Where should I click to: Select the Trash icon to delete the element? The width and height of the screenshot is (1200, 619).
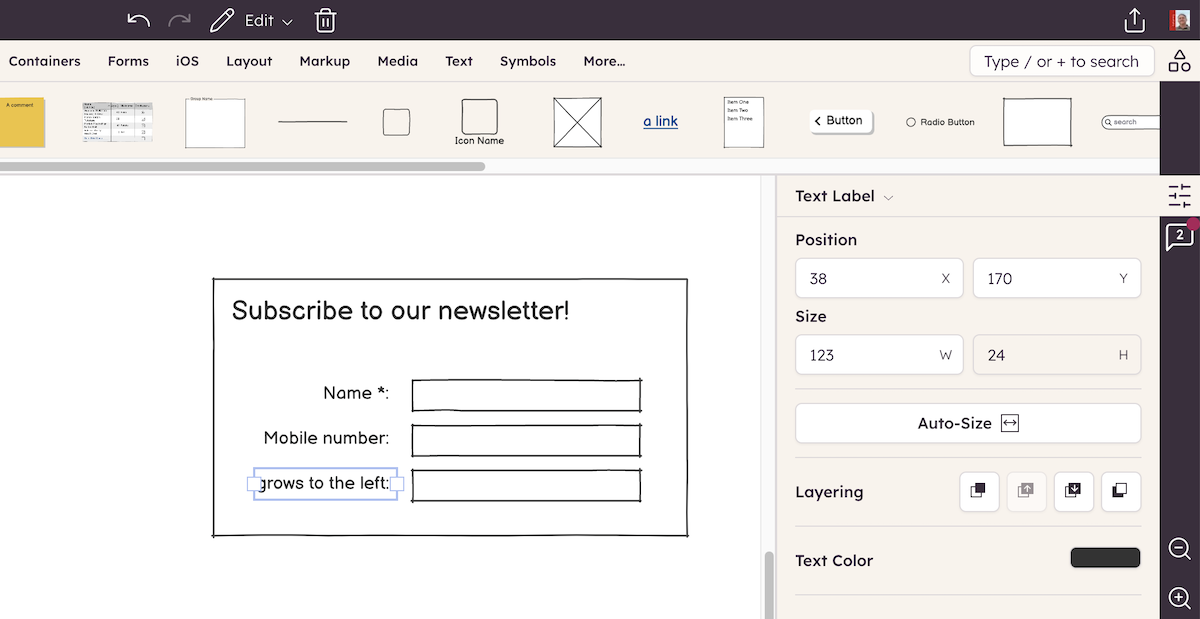pyautogui.click(x=325, y=19)
